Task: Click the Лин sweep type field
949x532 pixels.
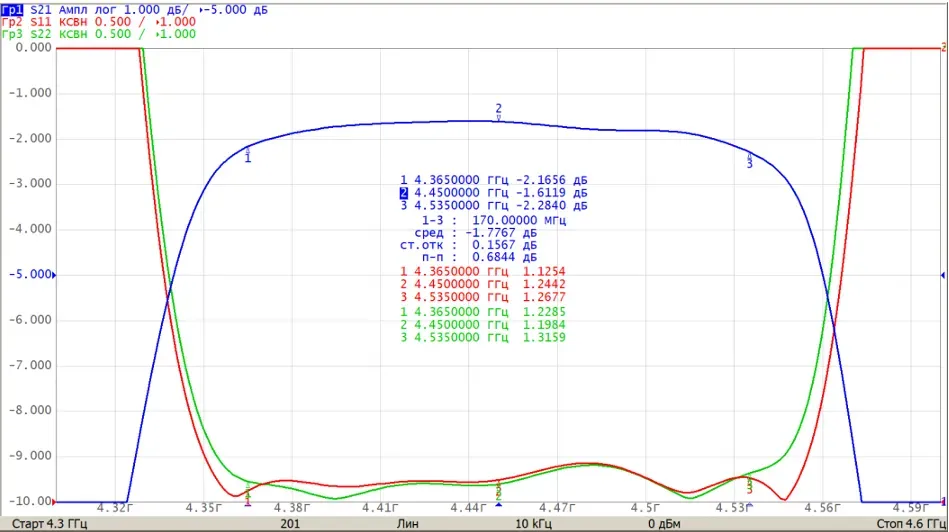Action: [x=407, y=524]
